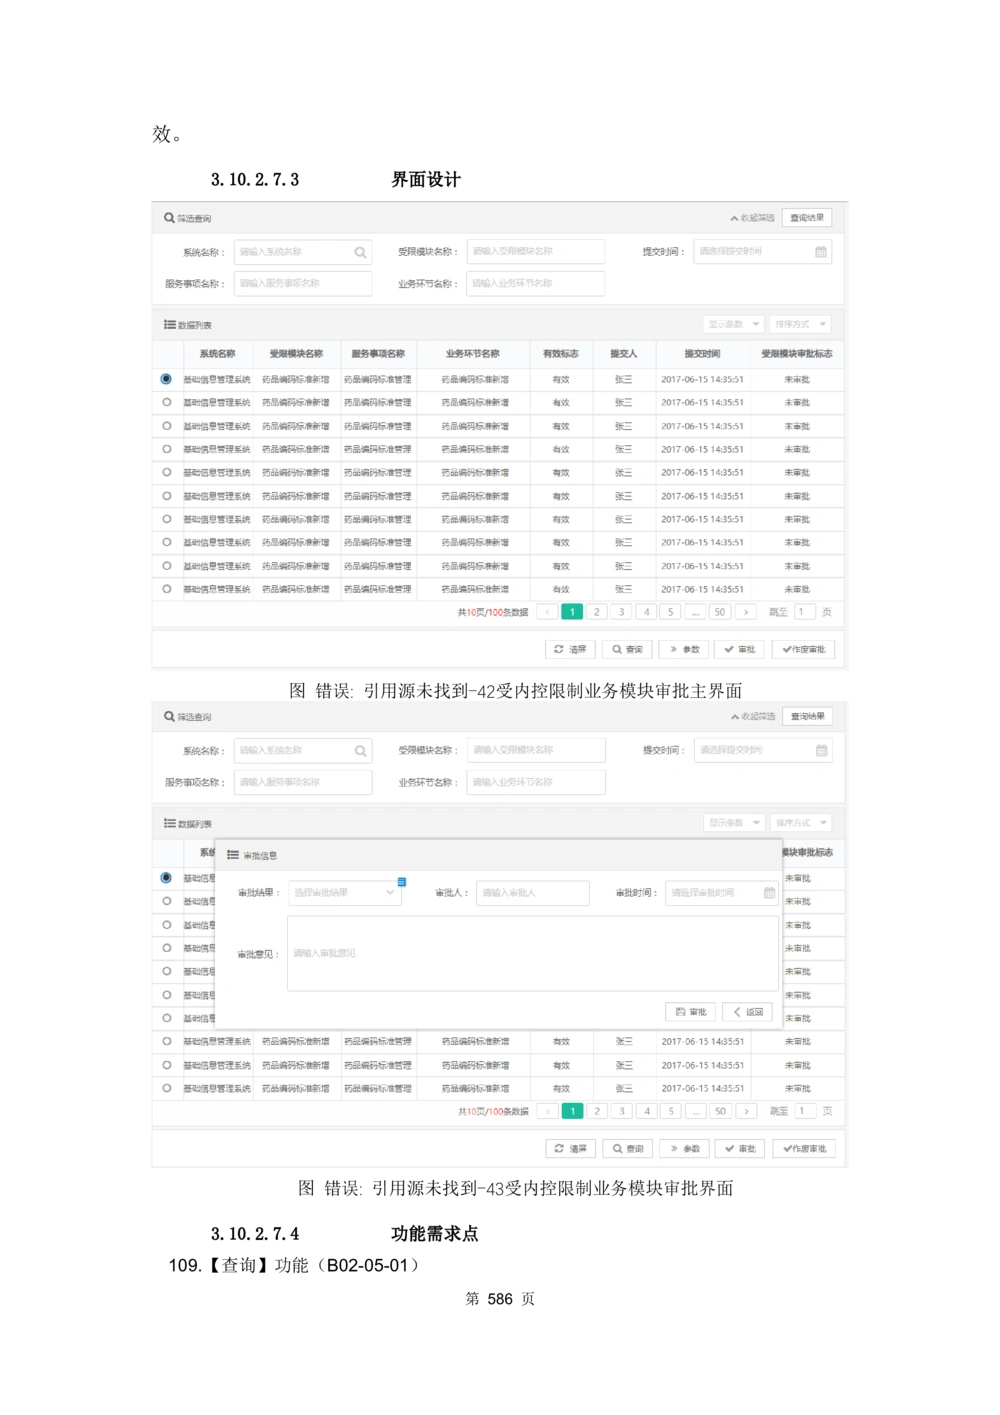
Task: Click the checkmark 审批 icon in footer
Action: (x=727, y=648)
